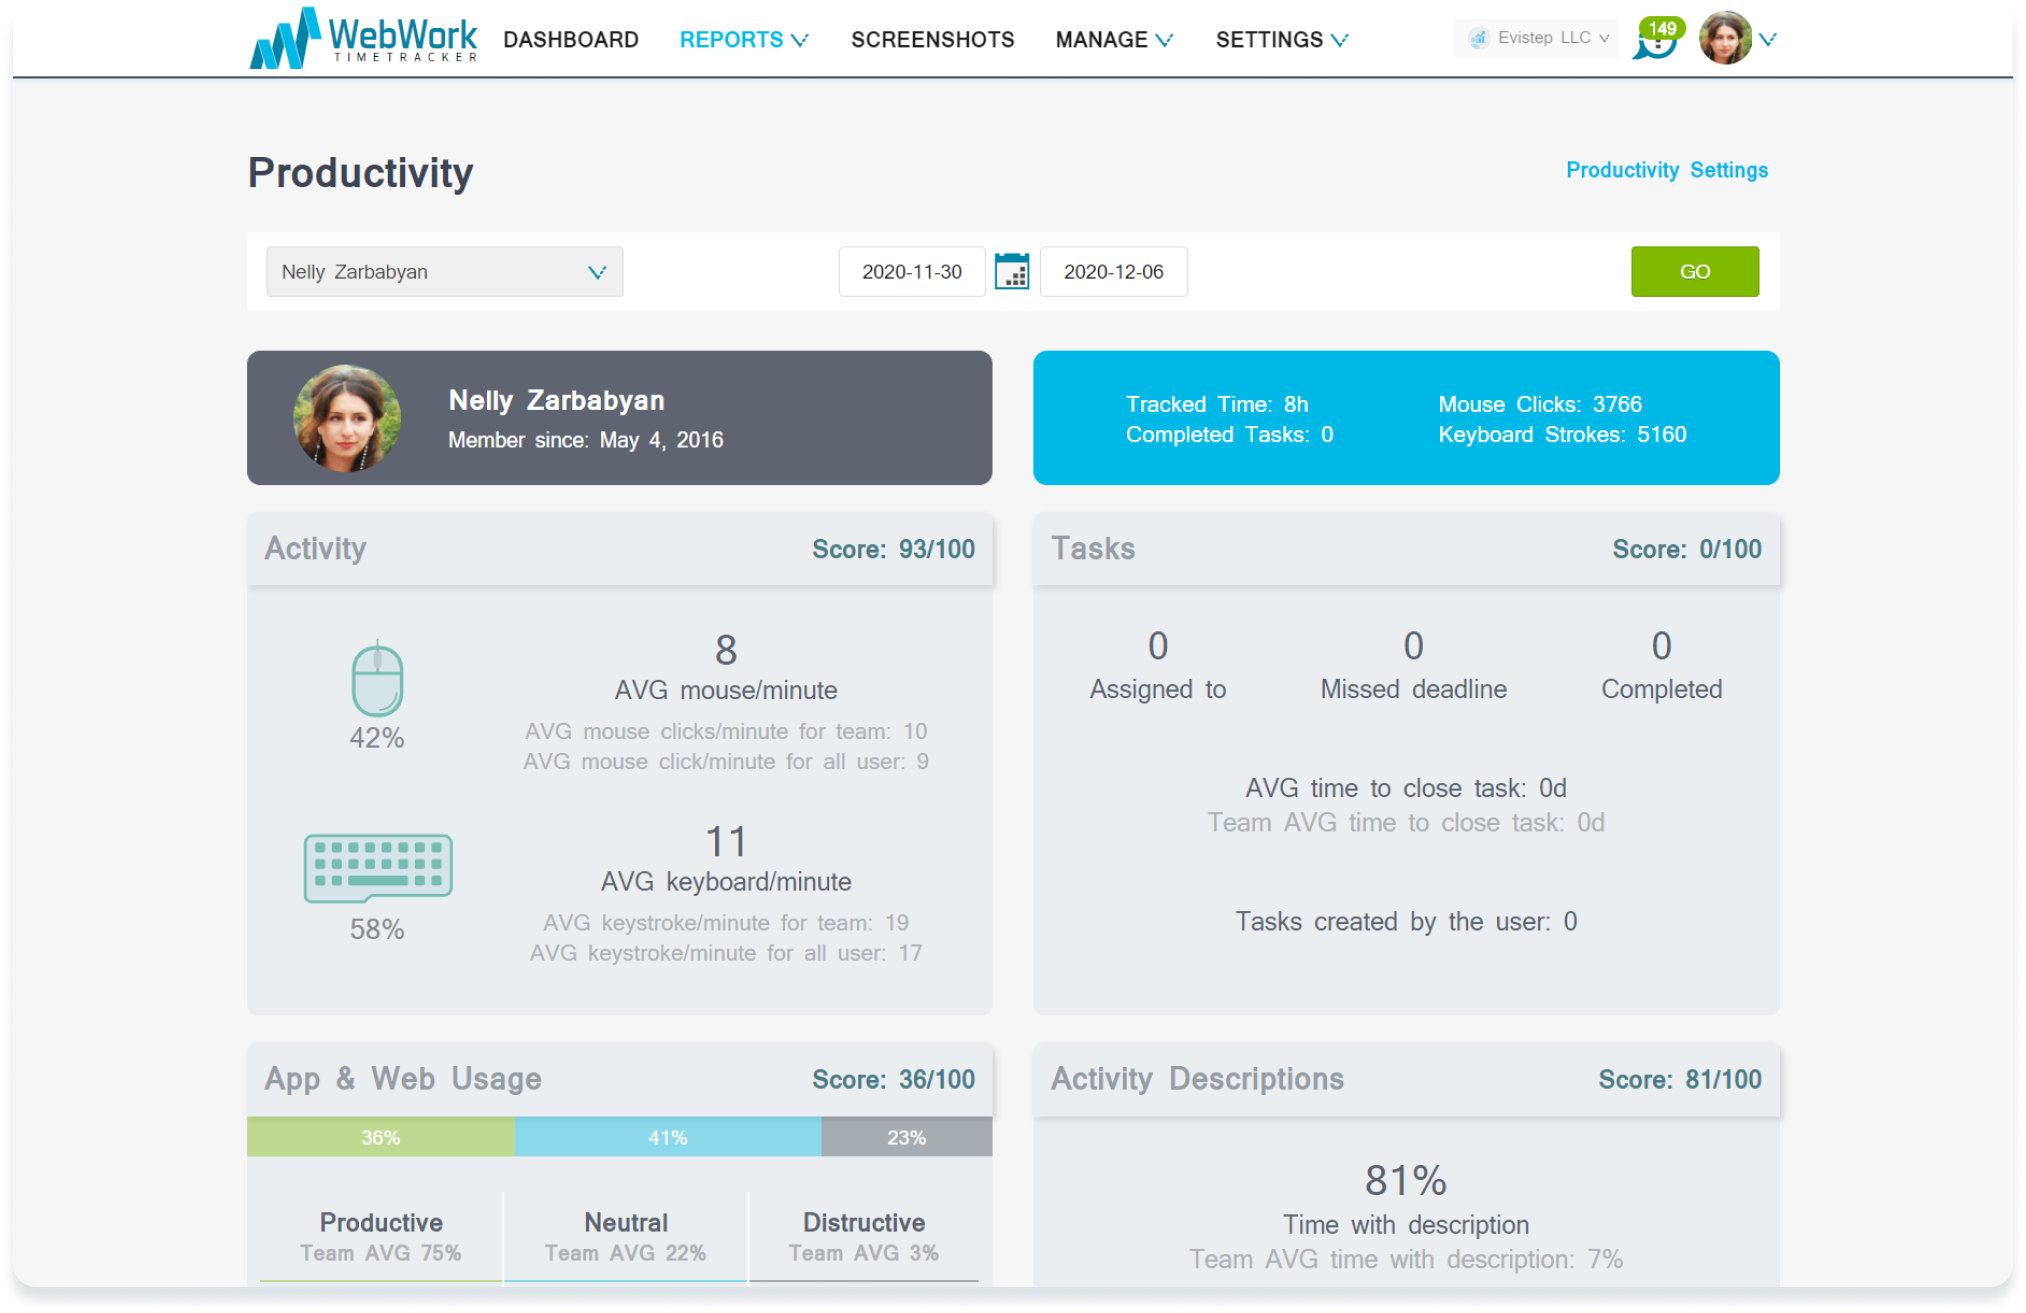Go to Screenshots
2026x1313 pixels.
pyautogui.click(x=932, y=39)
